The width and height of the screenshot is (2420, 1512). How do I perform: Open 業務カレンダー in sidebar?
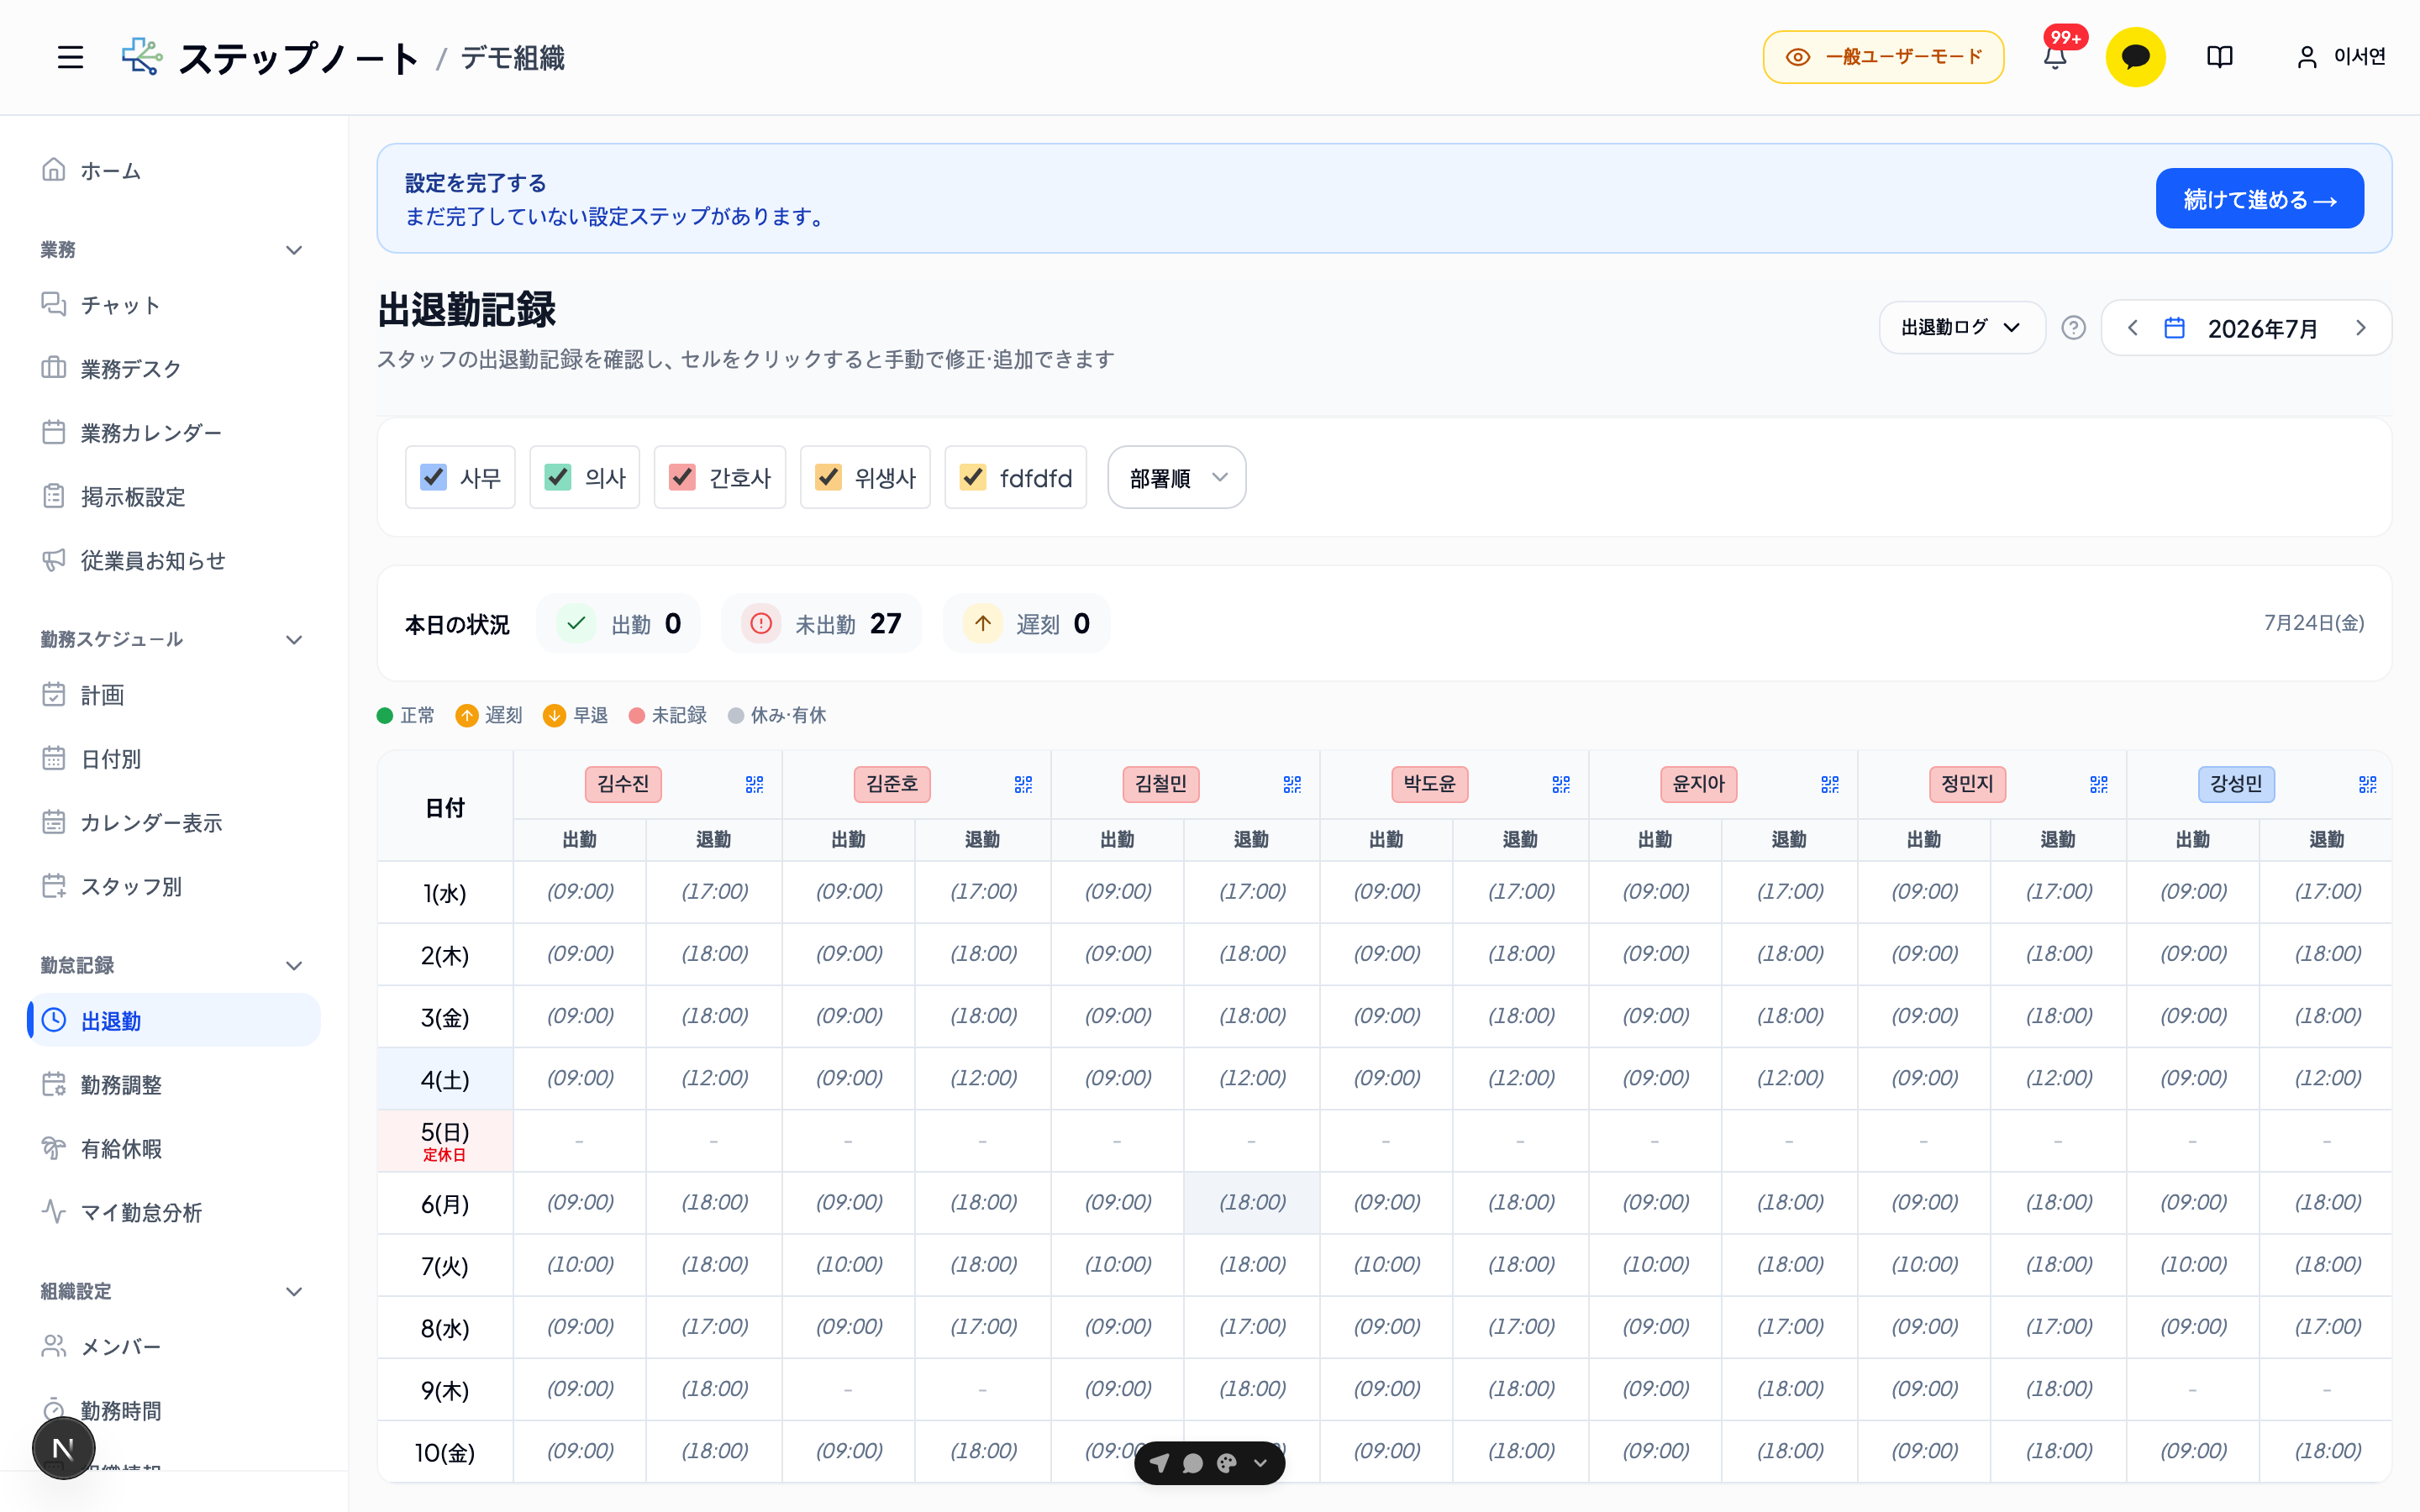coord(174,433)
